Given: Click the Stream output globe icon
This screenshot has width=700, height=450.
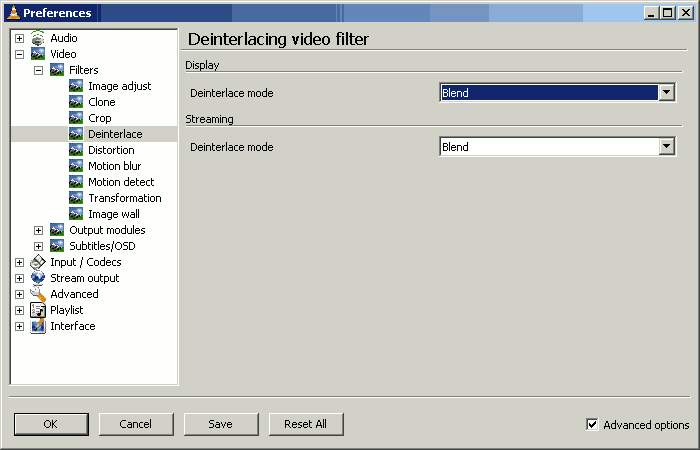Looking at the screenshot, I should coord(38,278).
